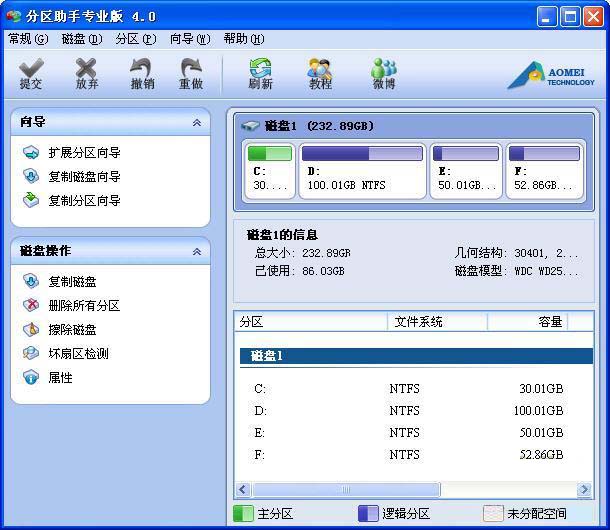610x530 pixels.
Task: Collapse the 向导 panel with chevron
Action: pyautogui.click(x=197, y=122)
